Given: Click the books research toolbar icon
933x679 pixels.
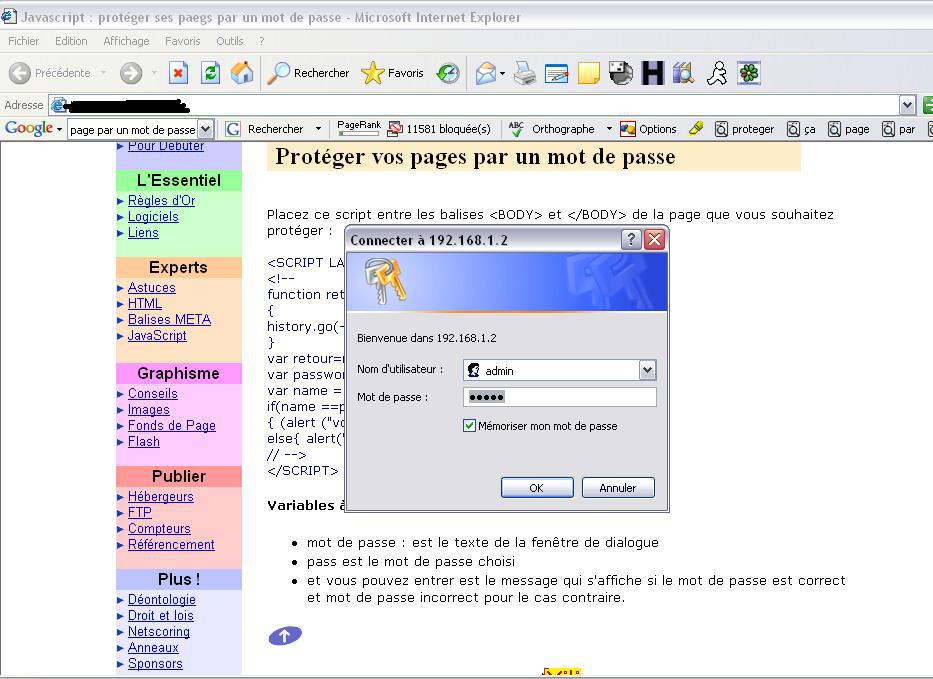Looking at the screenshot, I should (x=684, y=73).
